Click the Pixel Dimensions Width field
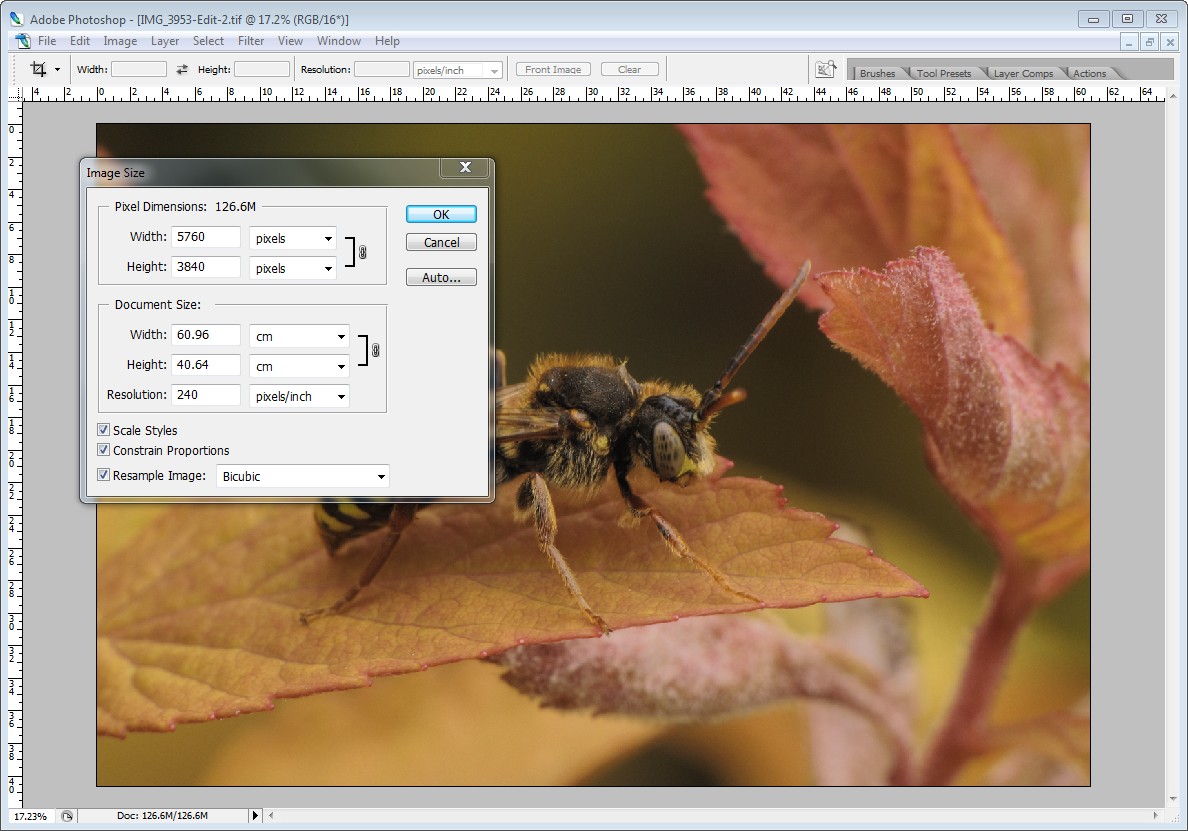Screen dimensions: 1188x831 tap(206, 237)
